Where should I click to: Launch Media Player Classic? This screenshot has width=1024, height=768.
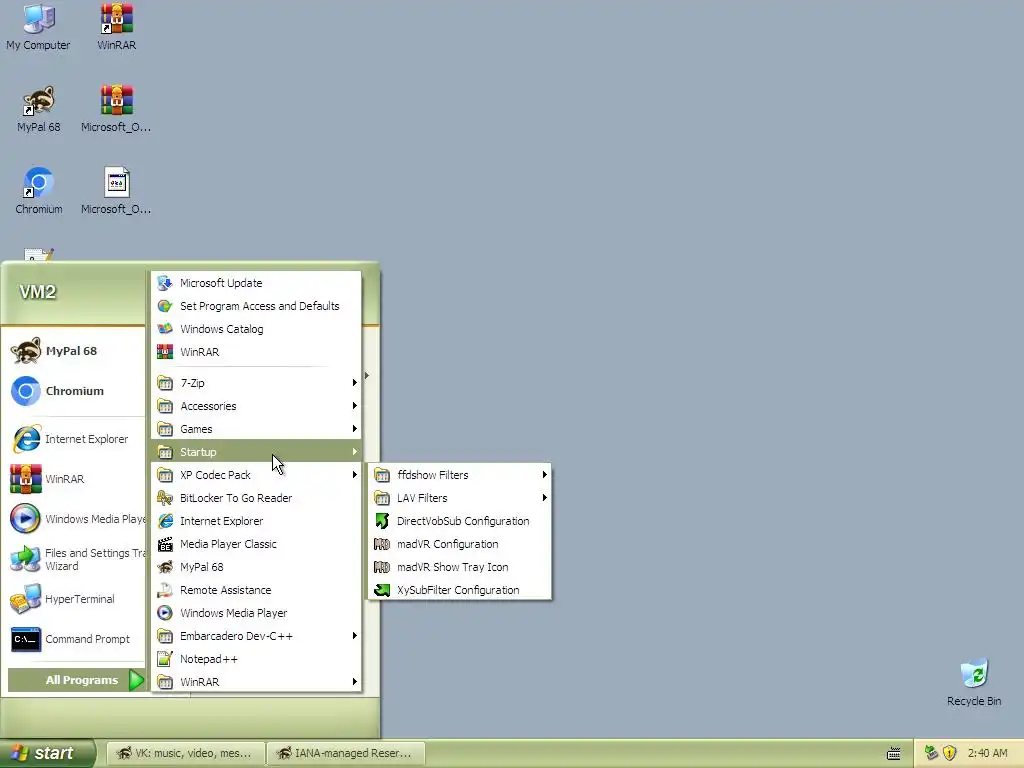tap(256, 544)
